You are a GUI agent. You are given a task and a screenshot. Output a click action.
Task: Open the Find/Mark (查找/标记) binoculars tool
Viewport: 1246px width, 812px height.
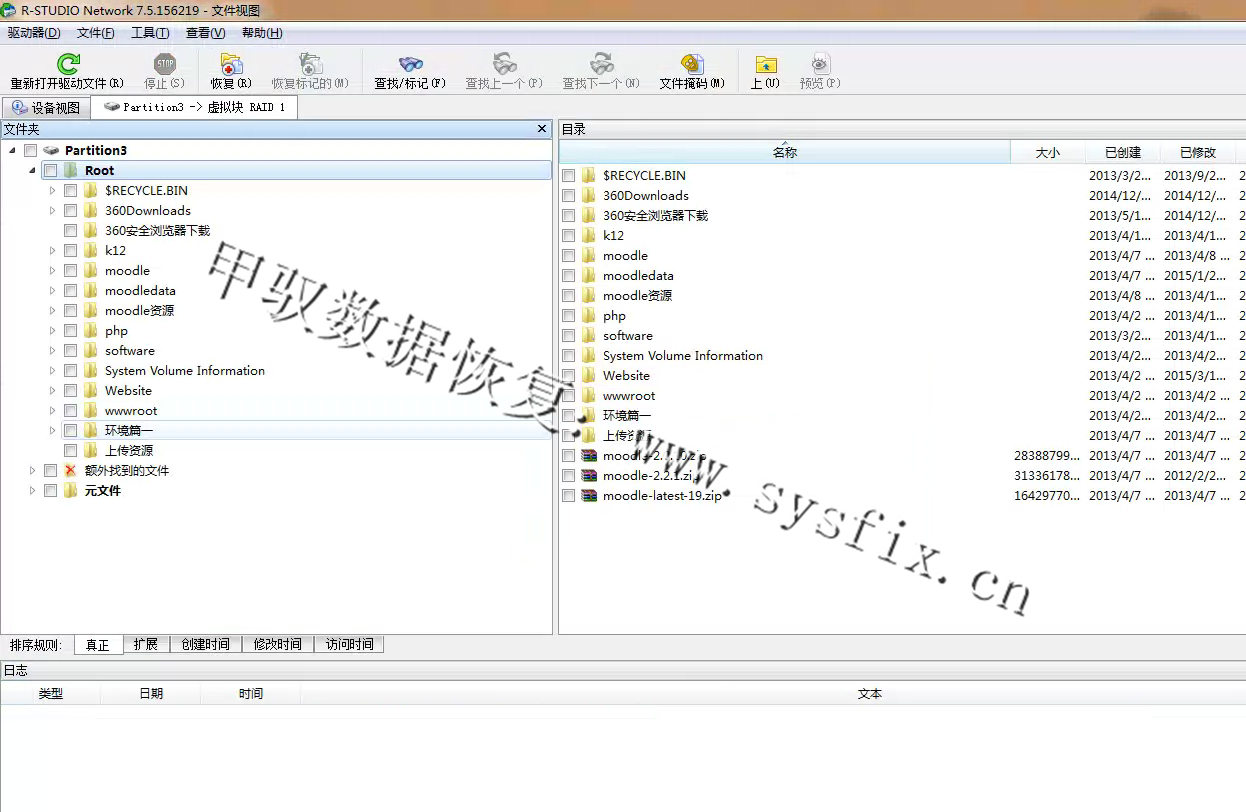[410, 64]
